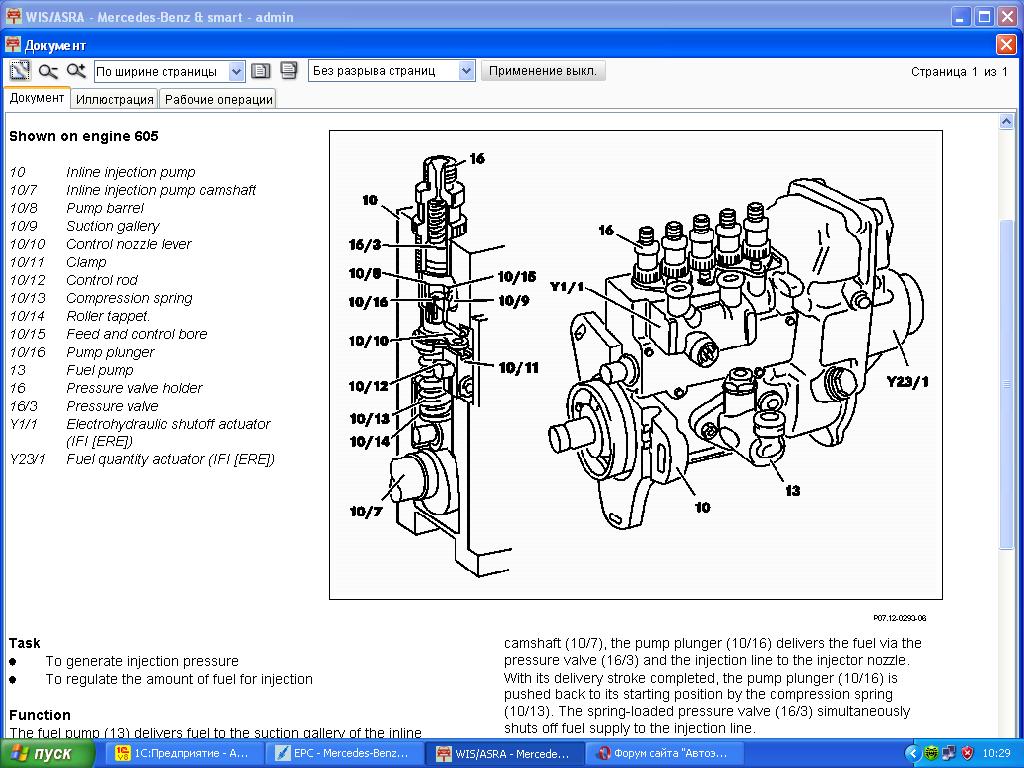This screenshot has width=1024, height=768.
Task: Click the taskbar clock showing 10:29
Action: (996, 754)
